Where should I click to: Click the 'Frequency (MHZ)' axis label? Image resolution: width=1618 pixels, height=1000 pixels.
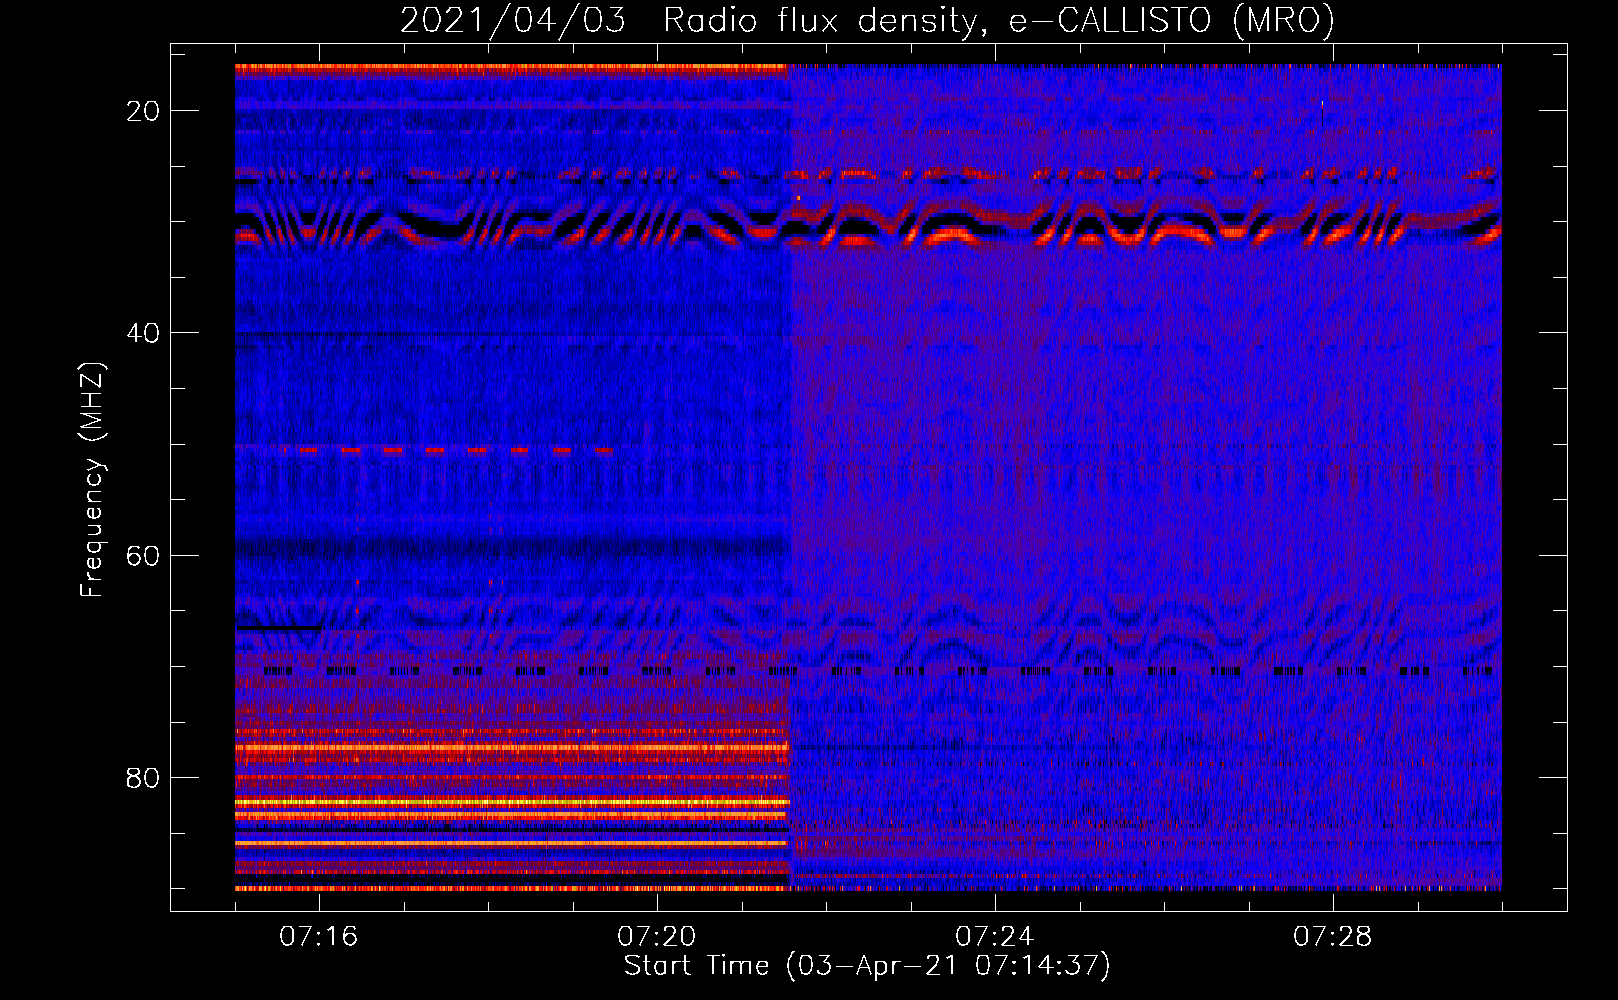[x=92, y=480]
